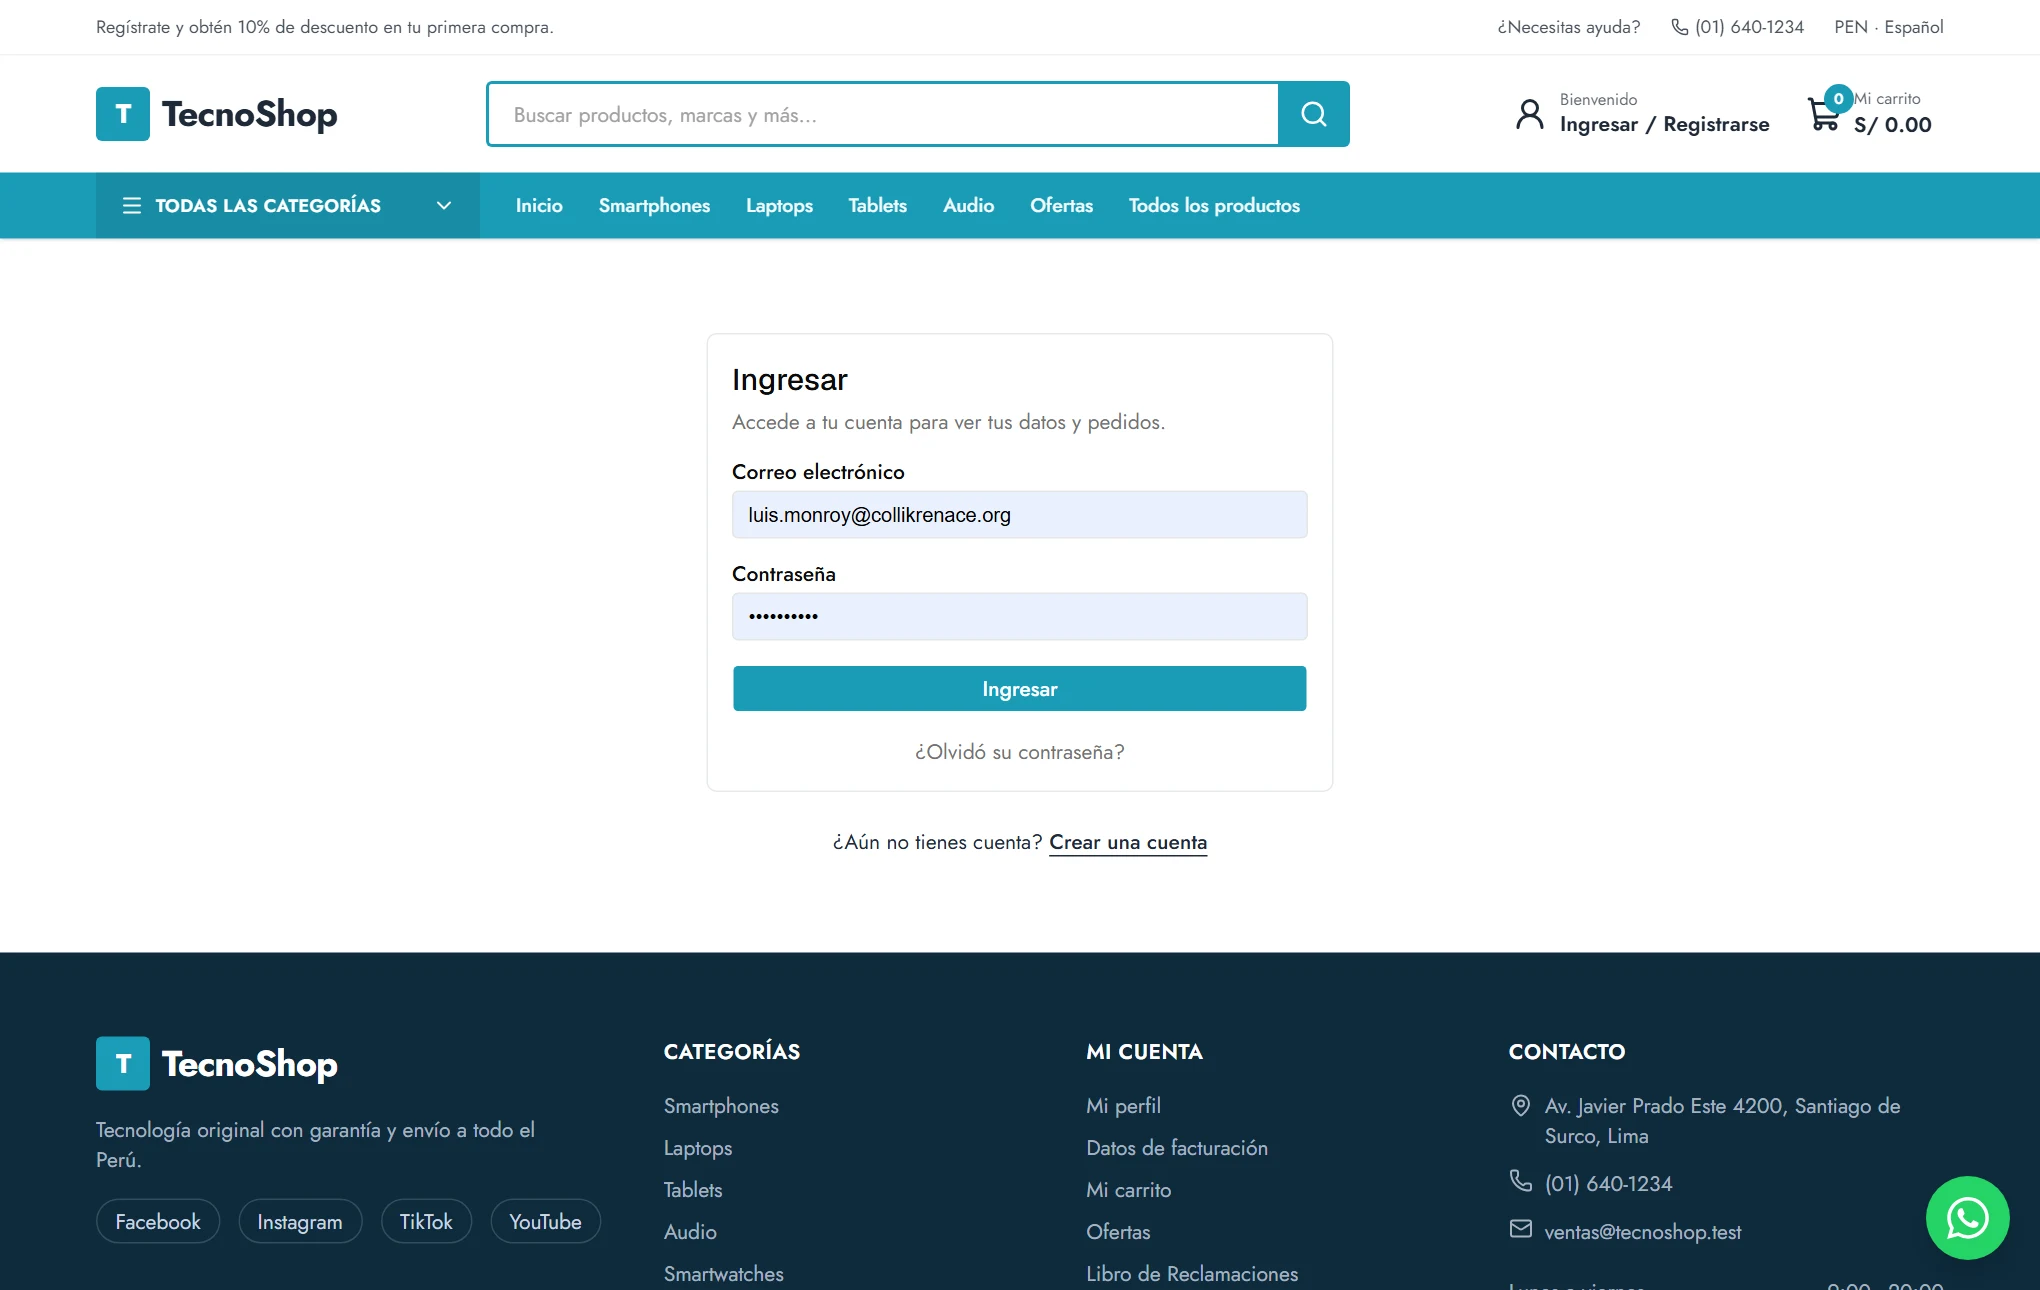Click Ingresar / Registrarse in header
This screenshot has height=1290, width=2040.
(x=1665, y=124)
